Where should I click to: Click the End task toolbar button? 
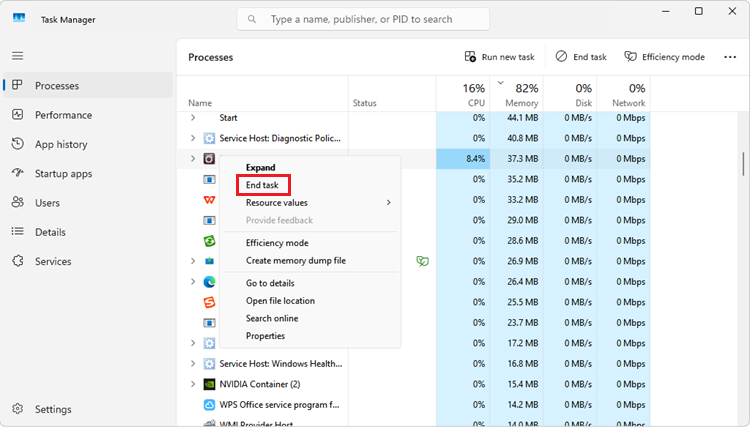[581, 57]
